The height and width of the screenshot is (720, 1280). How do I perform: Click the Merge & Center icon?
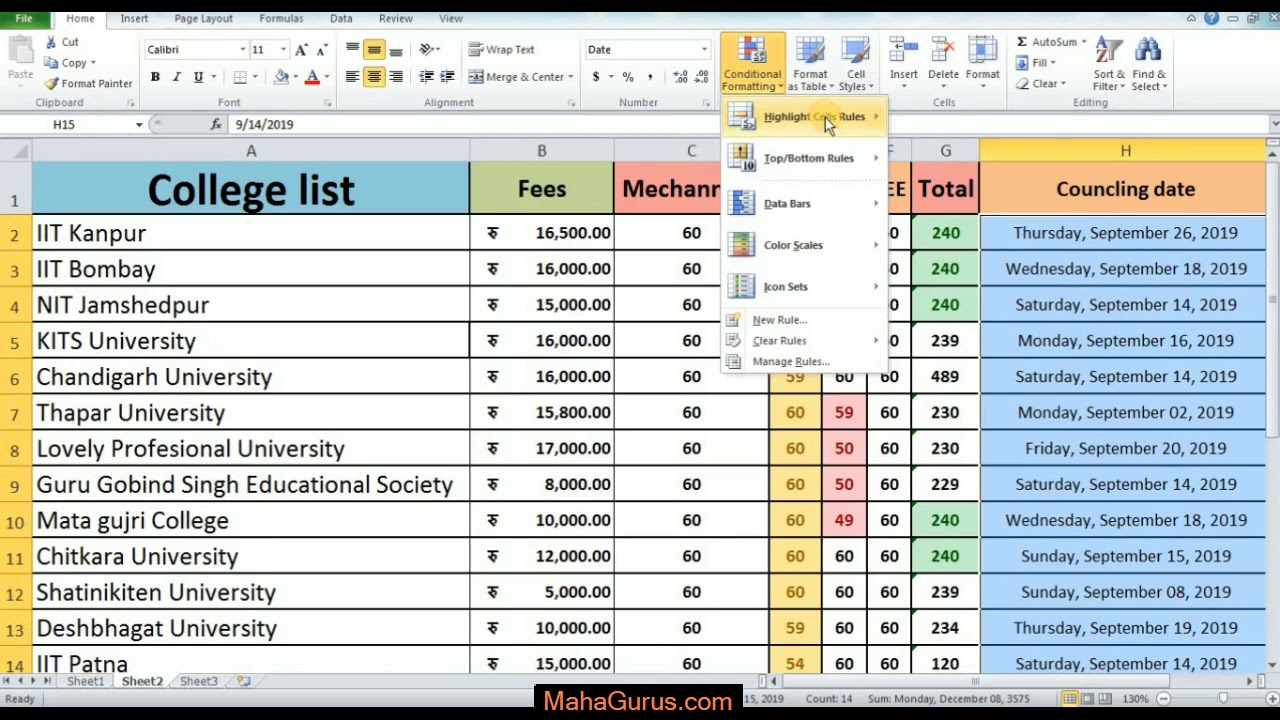click(476, 77)
